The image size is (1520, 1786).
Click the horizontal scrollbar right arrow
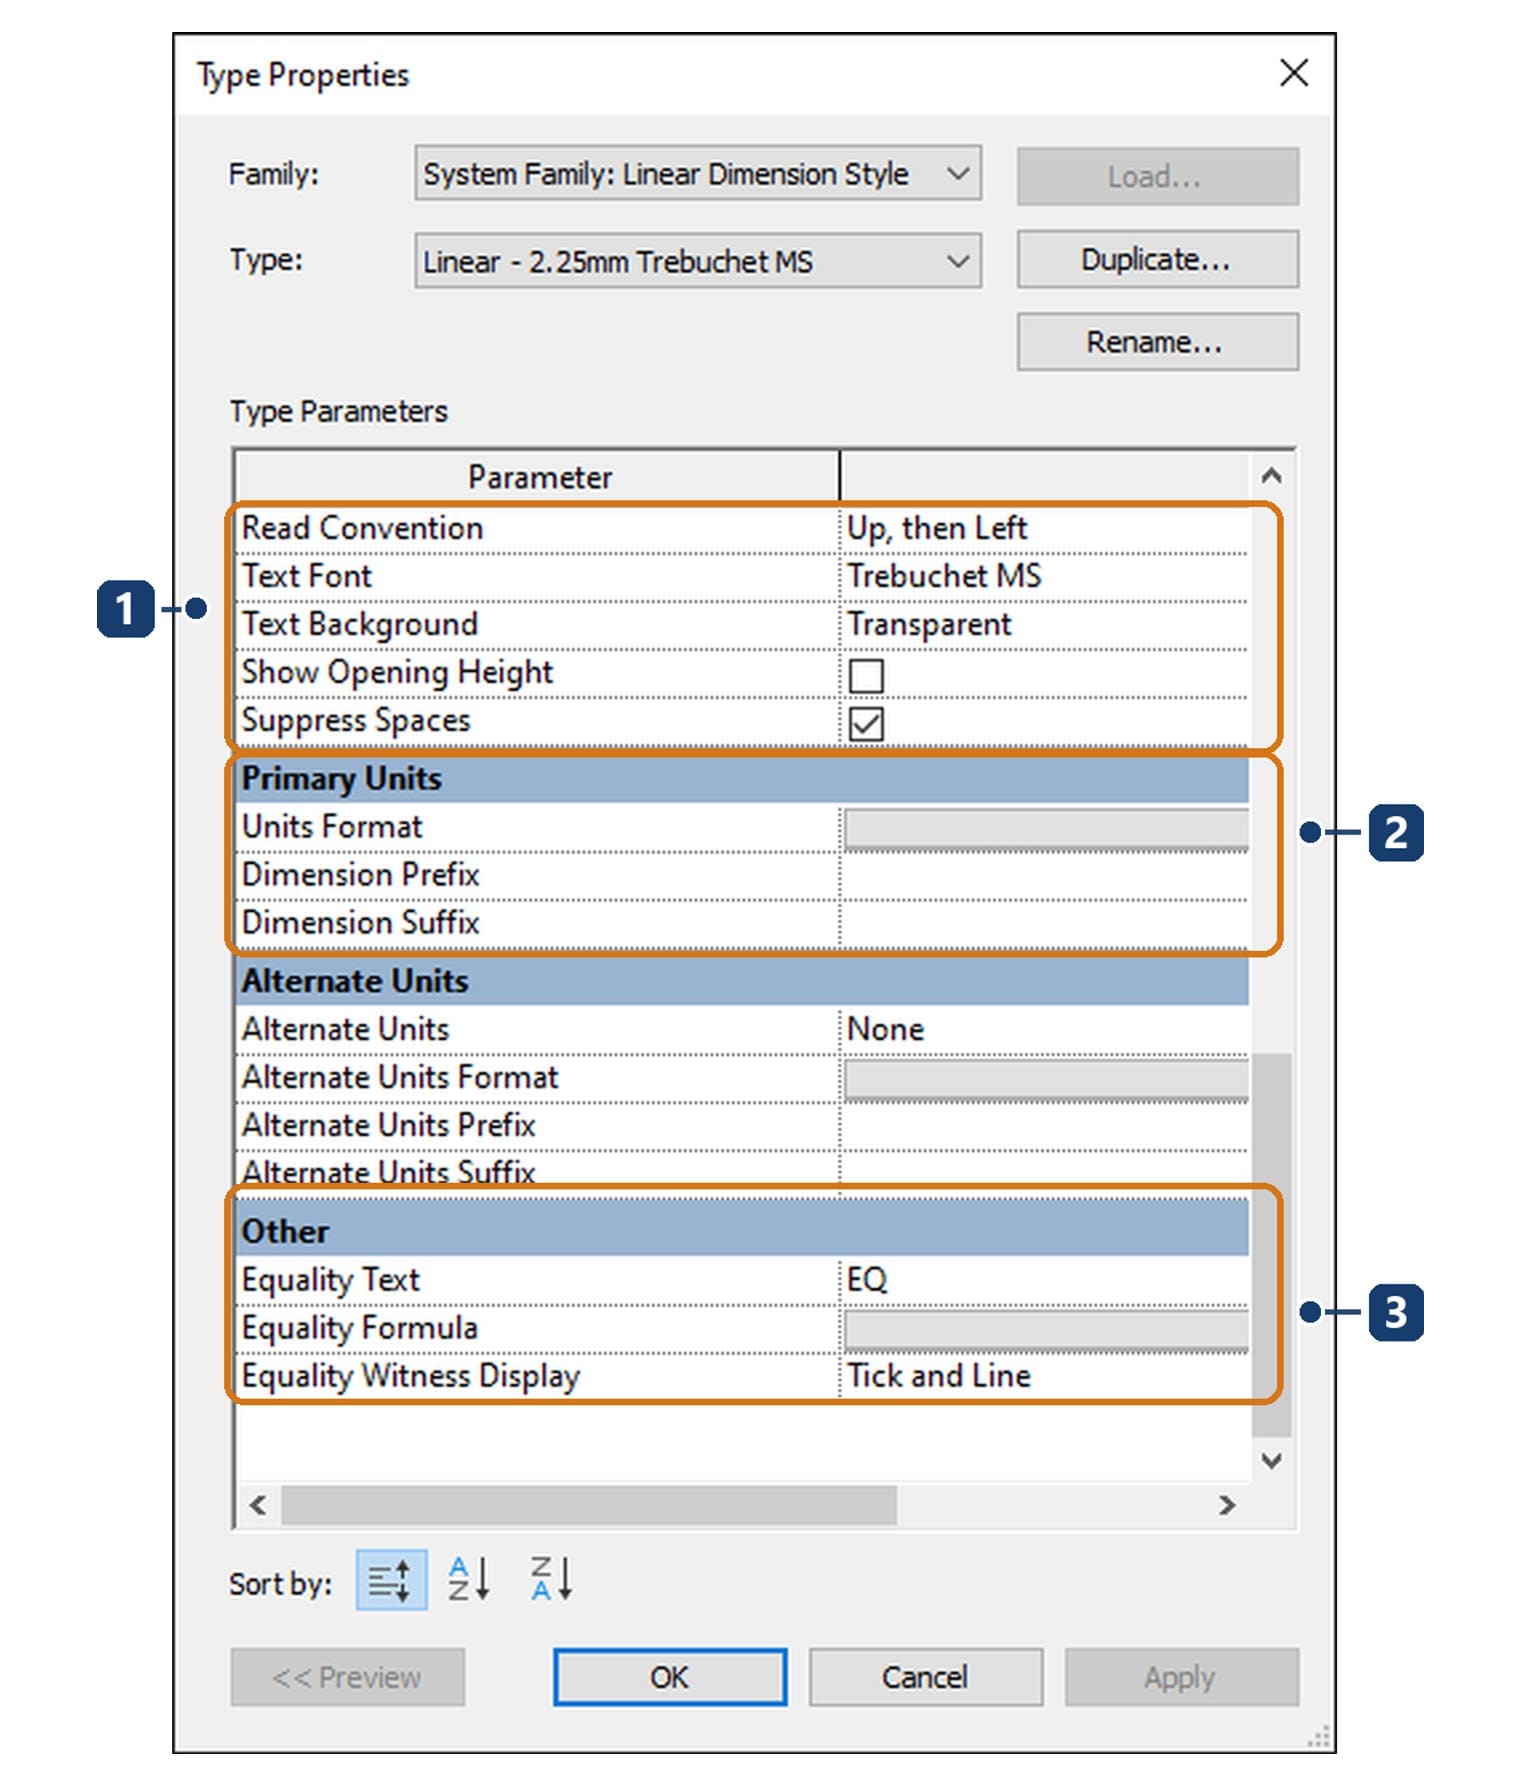(1227, 1505)
